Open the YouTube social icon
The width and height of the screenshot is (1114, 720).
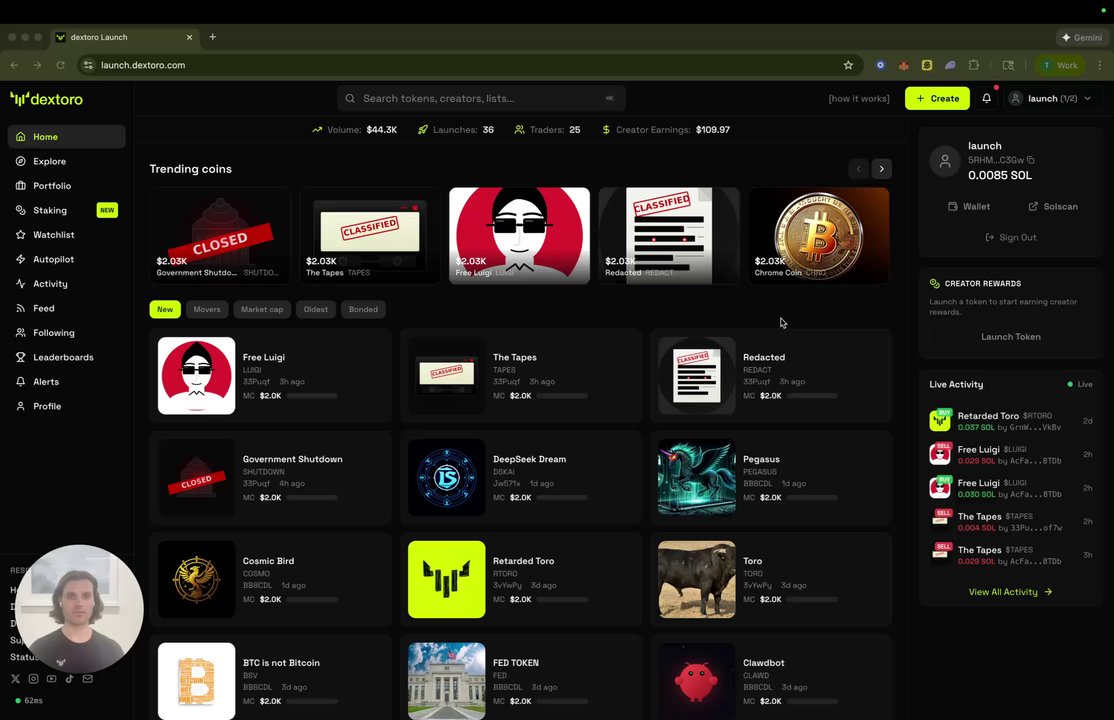(x=51, y=679)
